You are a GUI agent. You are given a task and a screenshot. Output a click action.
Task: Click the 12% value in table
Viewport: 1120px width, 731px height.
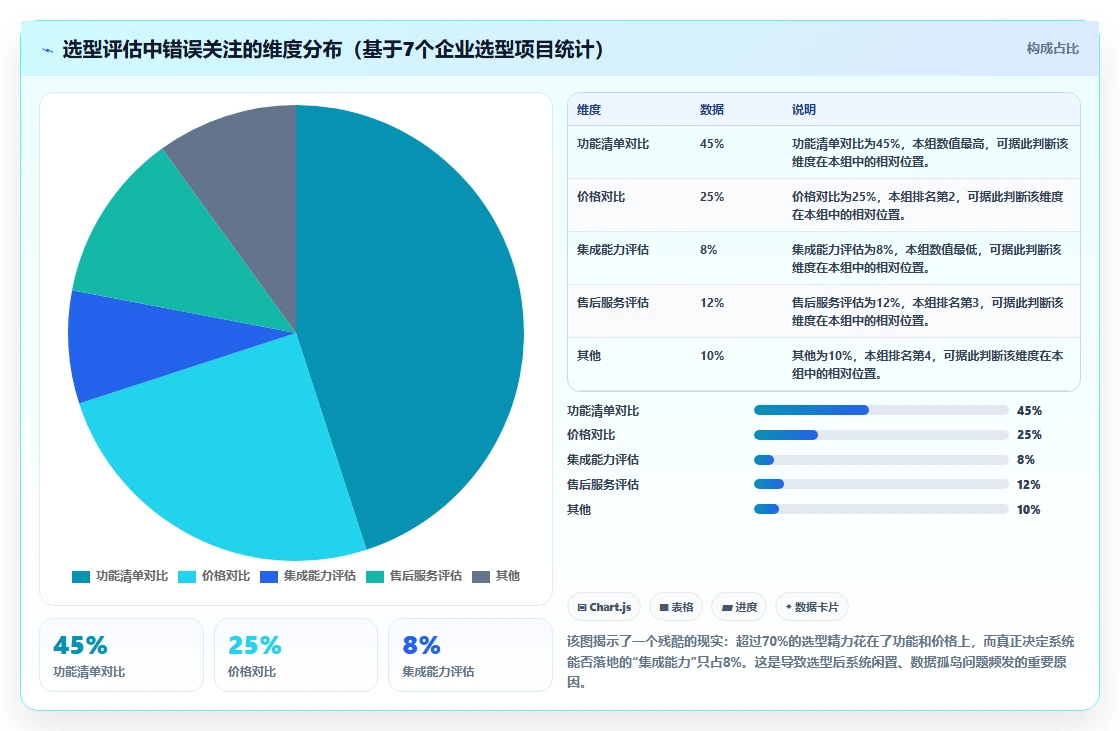pos(712,302)
